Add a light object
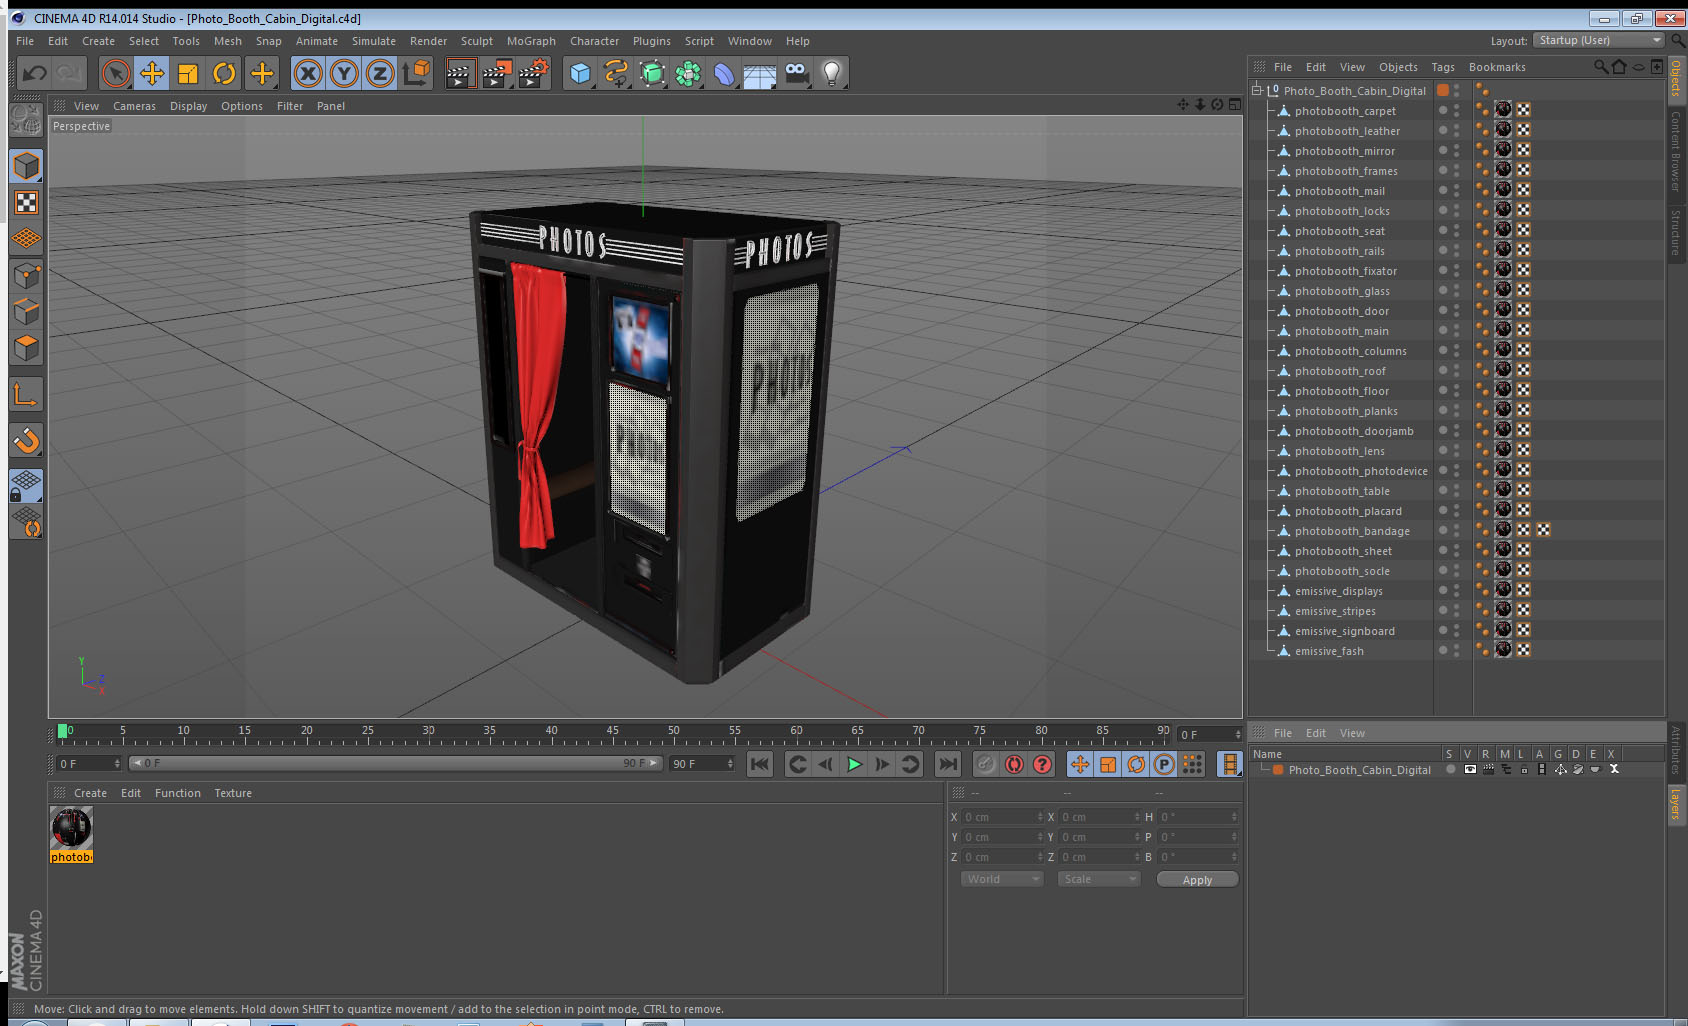The width and height of the screenshot is (1688, 1026). [832, 73]
